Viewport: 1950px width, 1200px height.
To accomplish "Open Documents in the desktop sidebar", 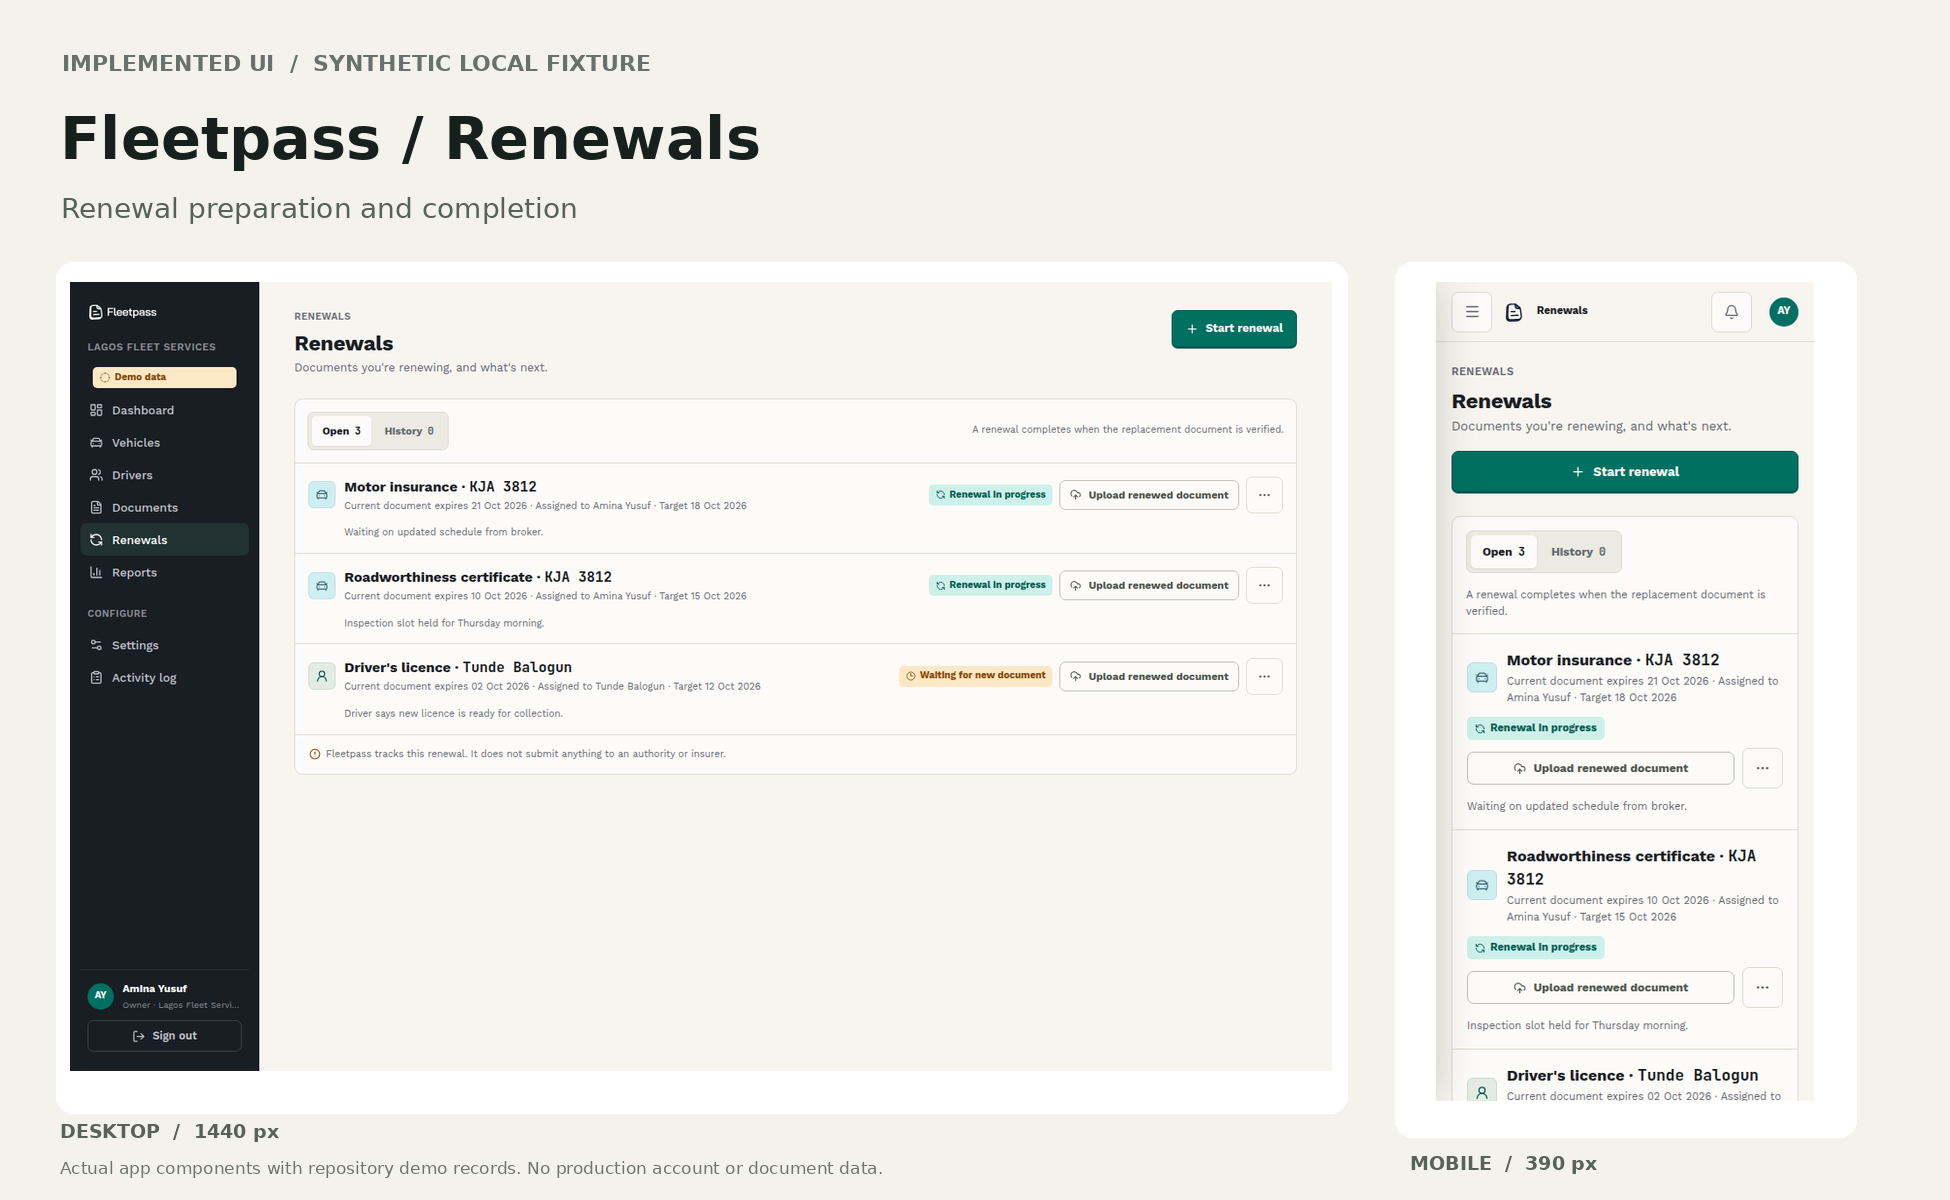I will coord(164,508).
